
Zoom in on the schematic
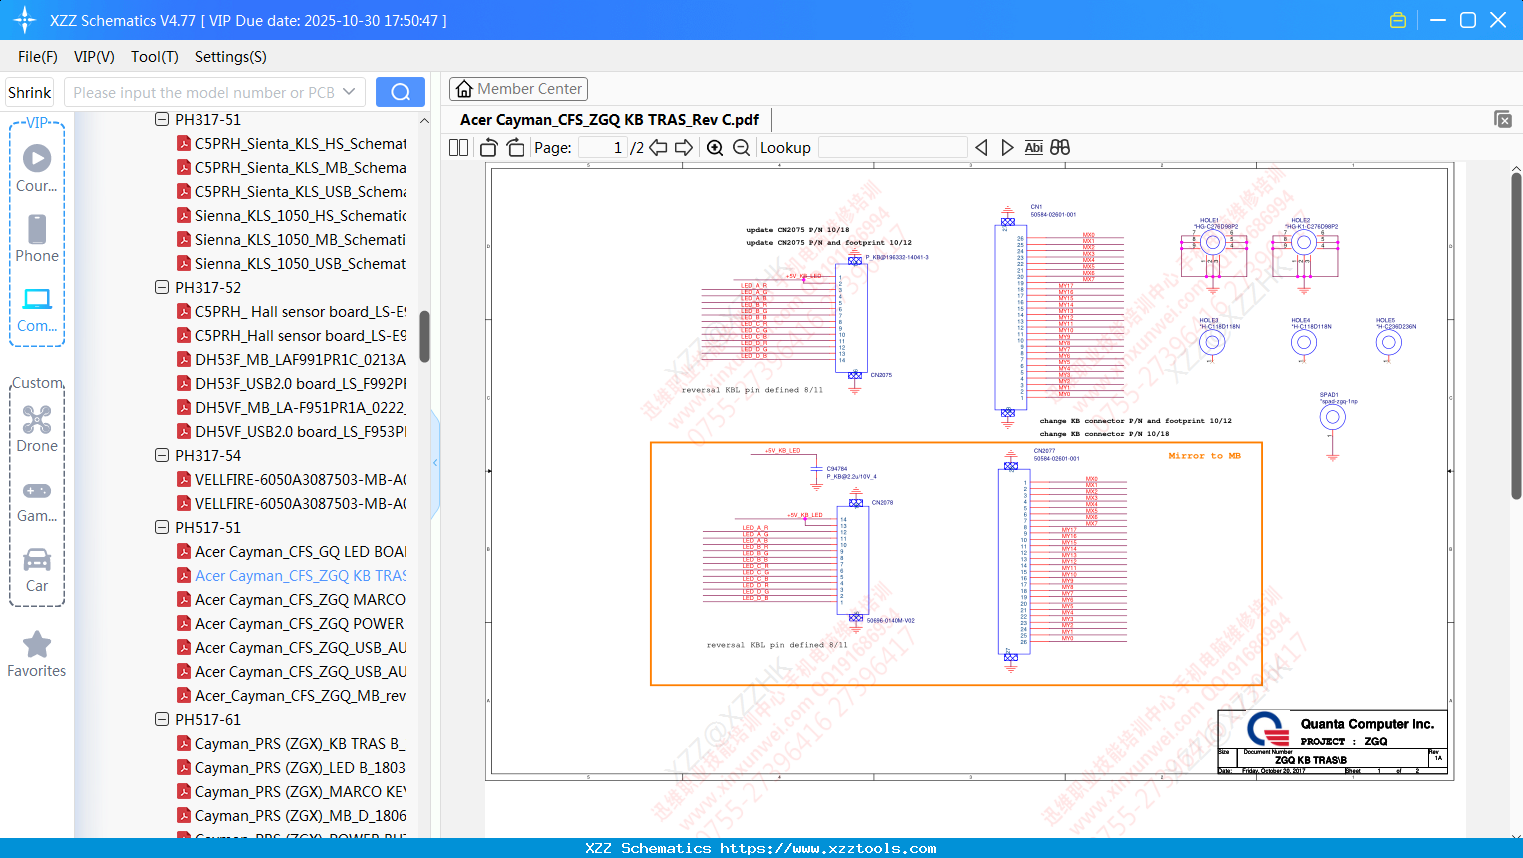(x=715, y=148)
